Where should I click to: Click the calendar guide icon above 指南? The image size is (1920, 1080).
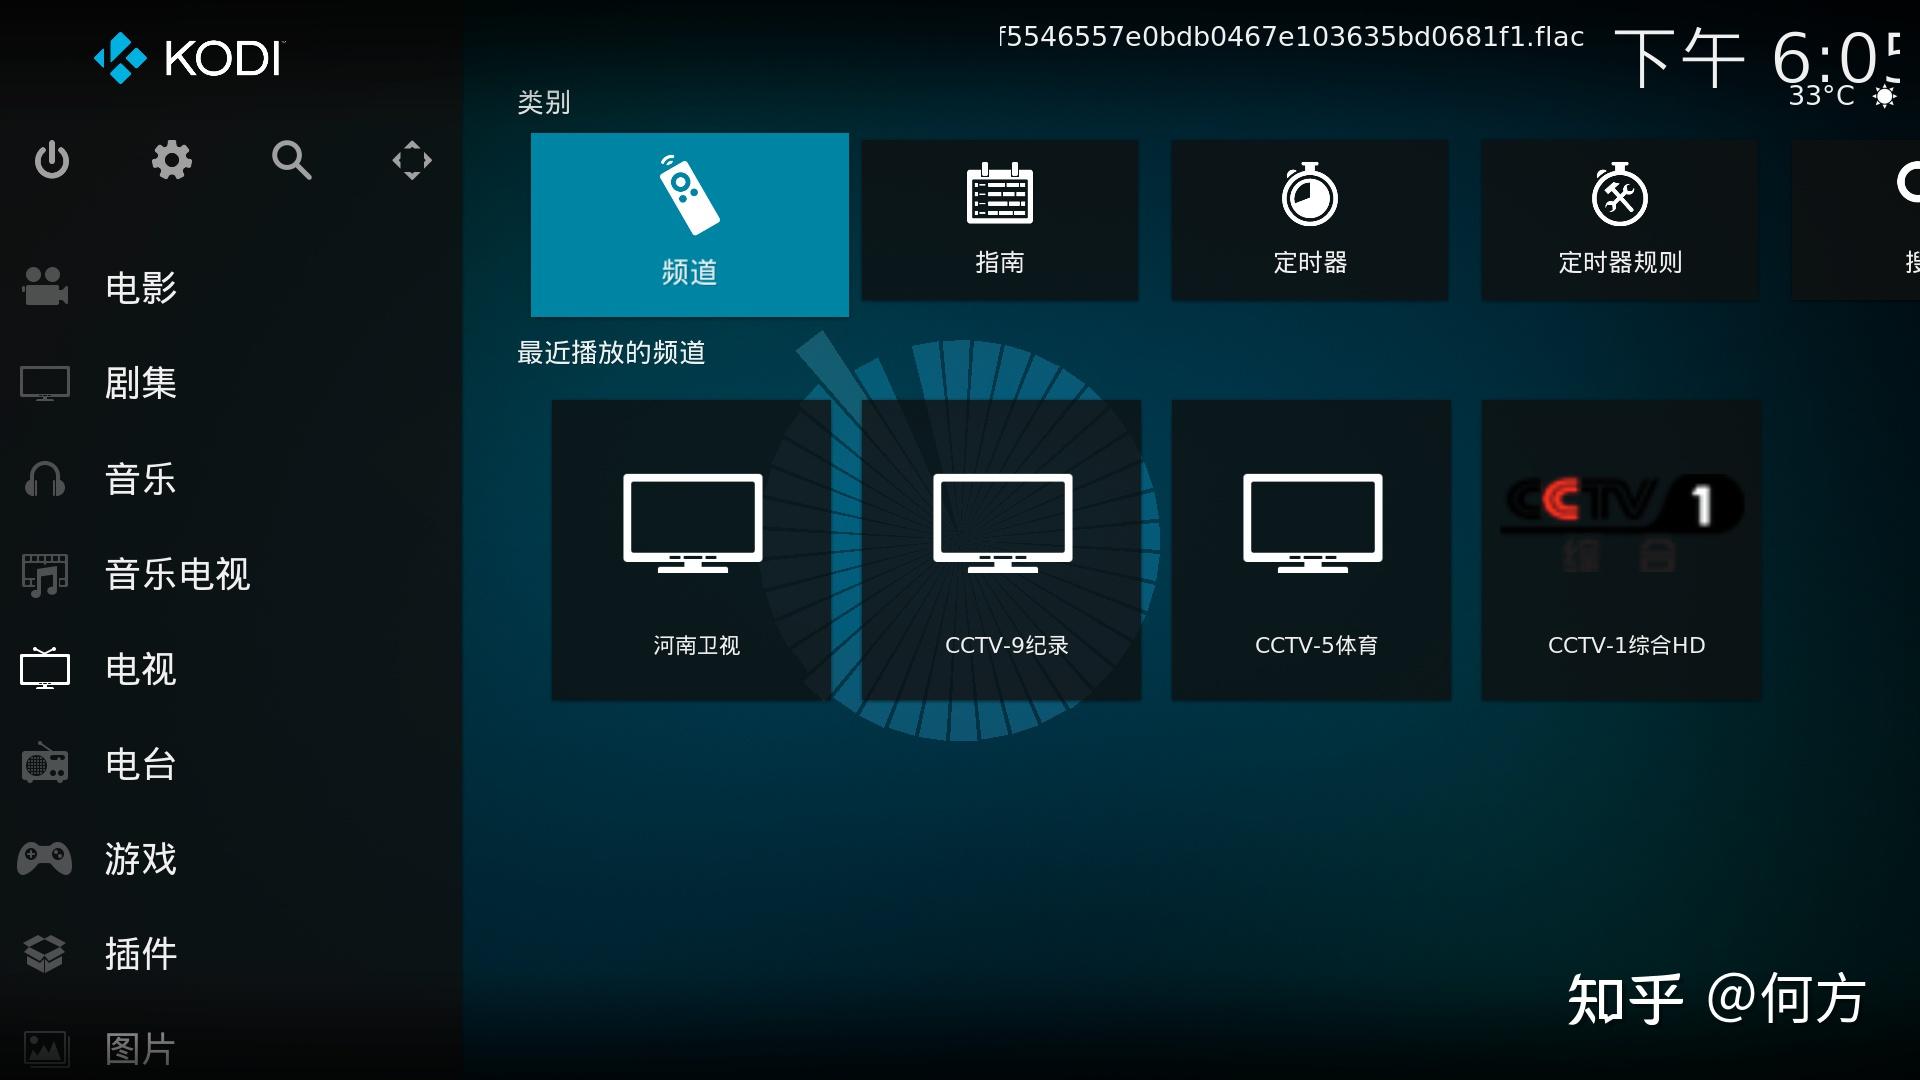pos(1000,192)
